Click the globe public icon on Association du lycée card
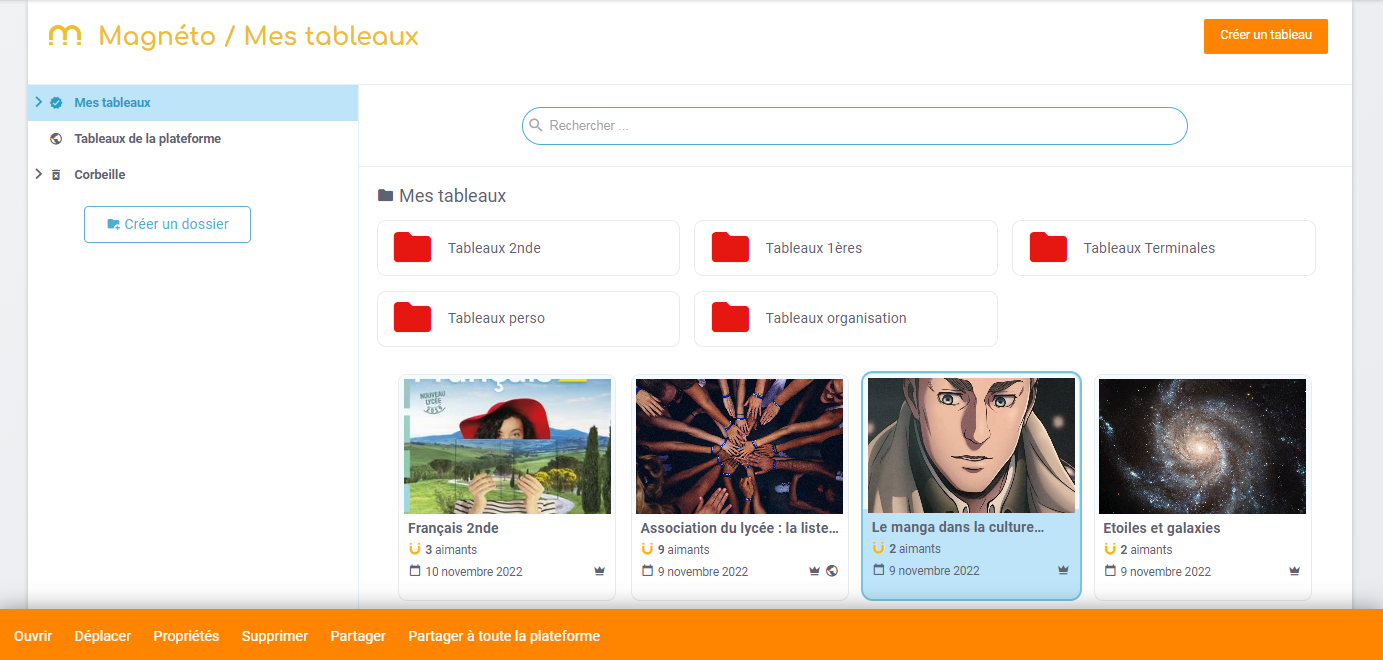1383x660 pixels. 832,572
